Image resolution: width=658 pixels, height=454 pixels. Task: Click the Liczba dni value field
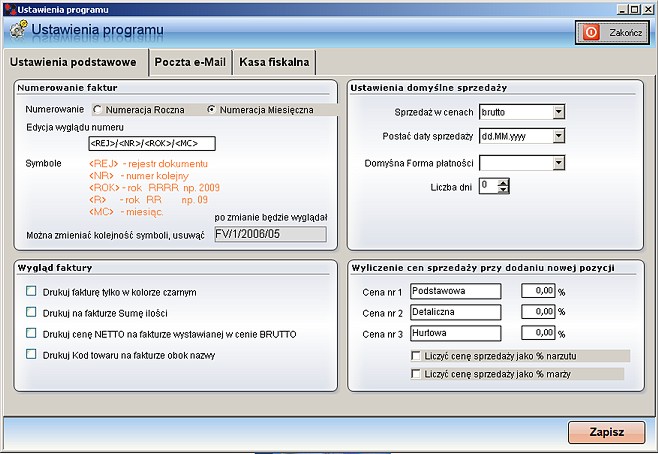489,186
